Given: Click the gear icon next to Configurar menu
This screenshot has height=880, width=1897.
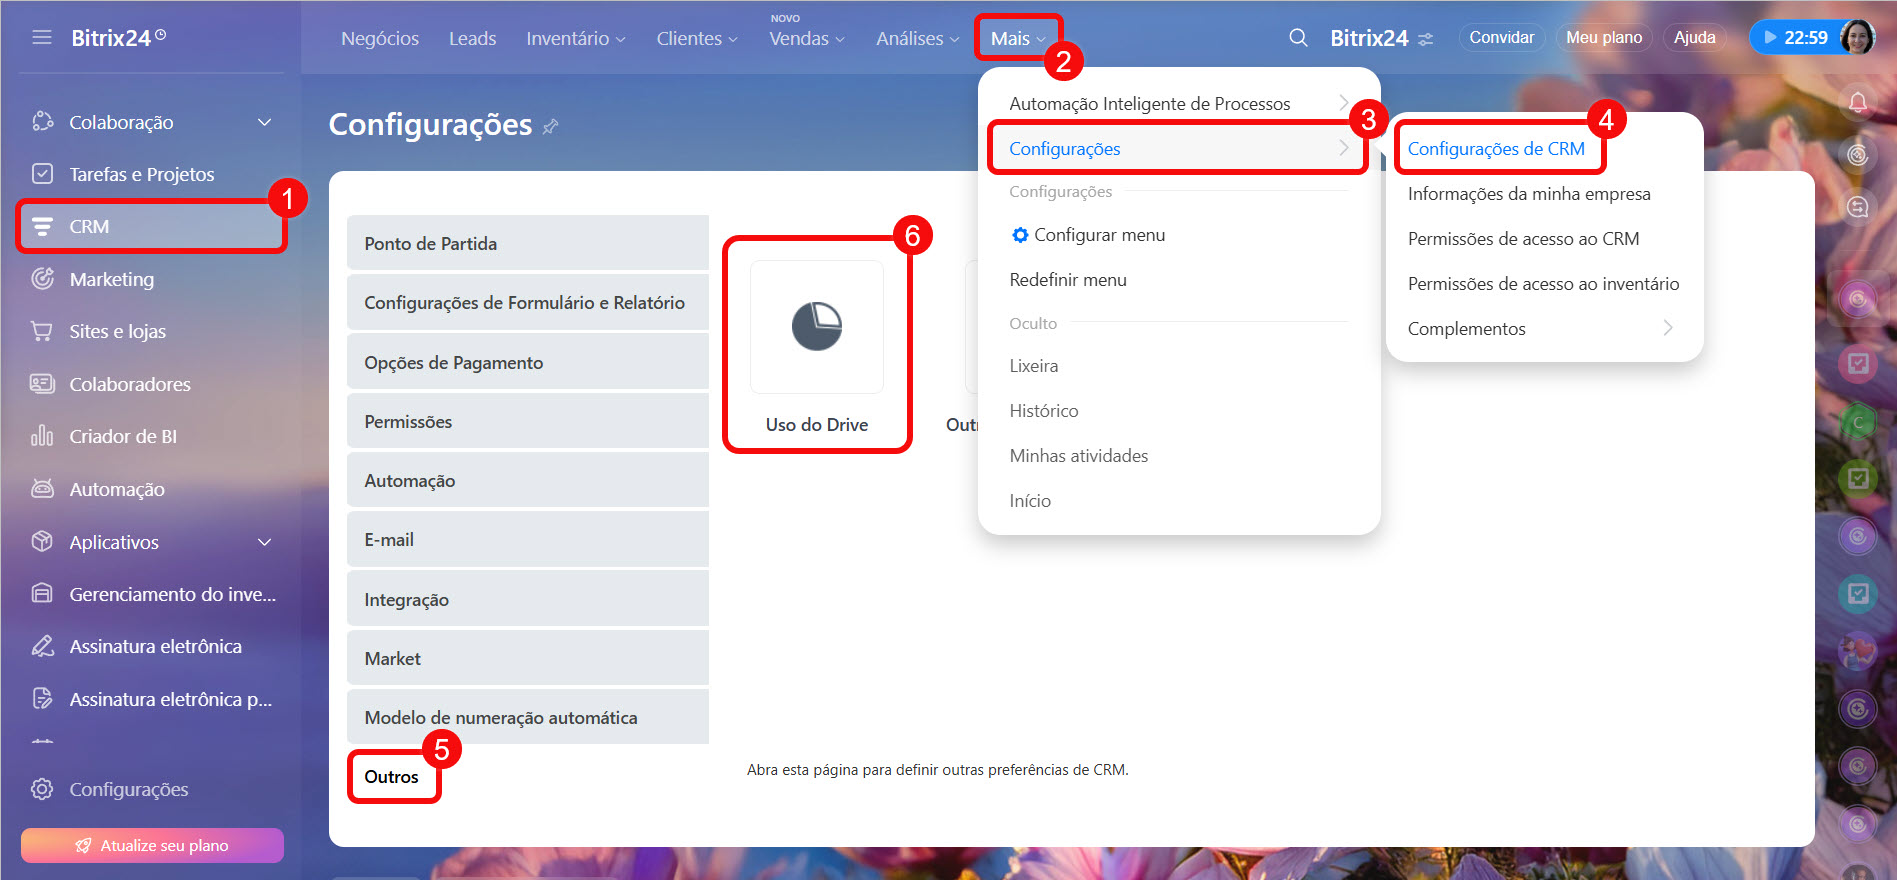Looking at the screenshot, I should pos(1019,235).
